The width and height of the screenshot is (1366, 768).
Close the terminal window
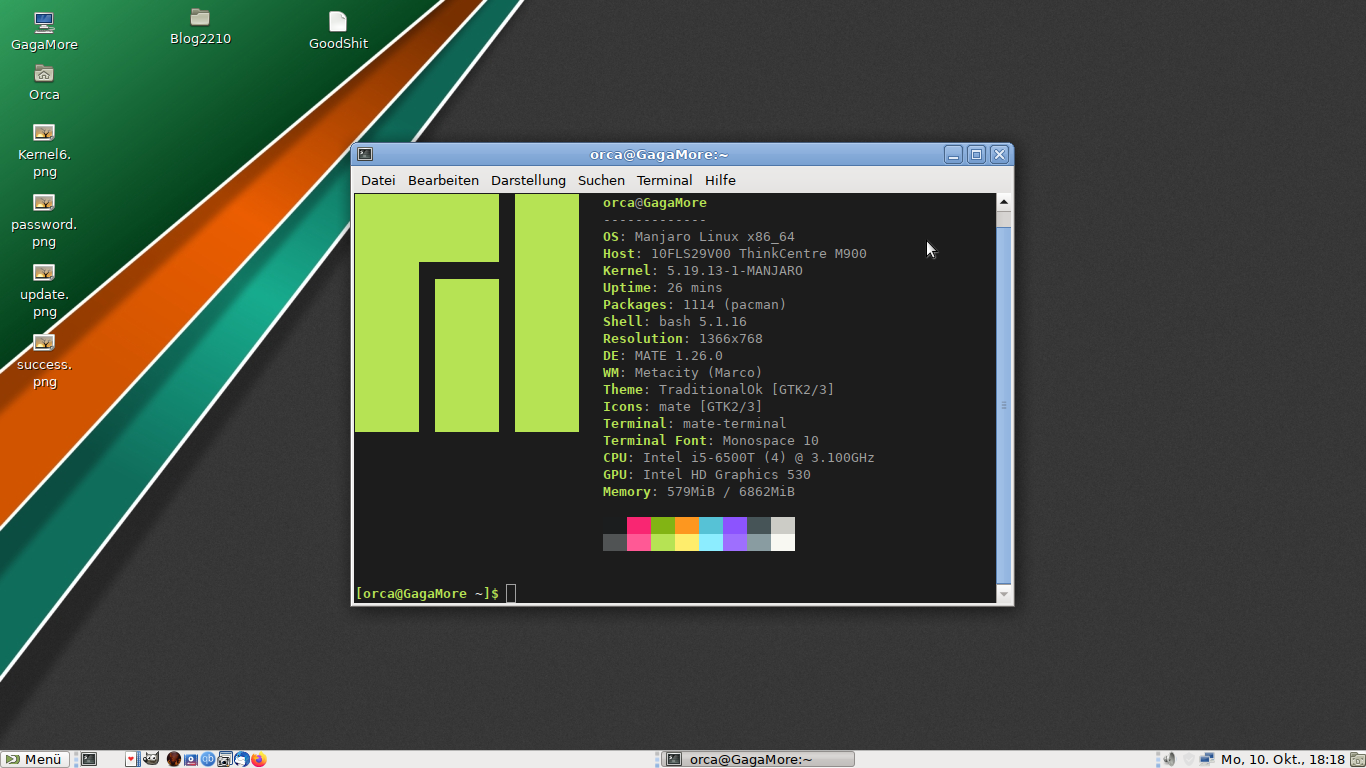999,154
